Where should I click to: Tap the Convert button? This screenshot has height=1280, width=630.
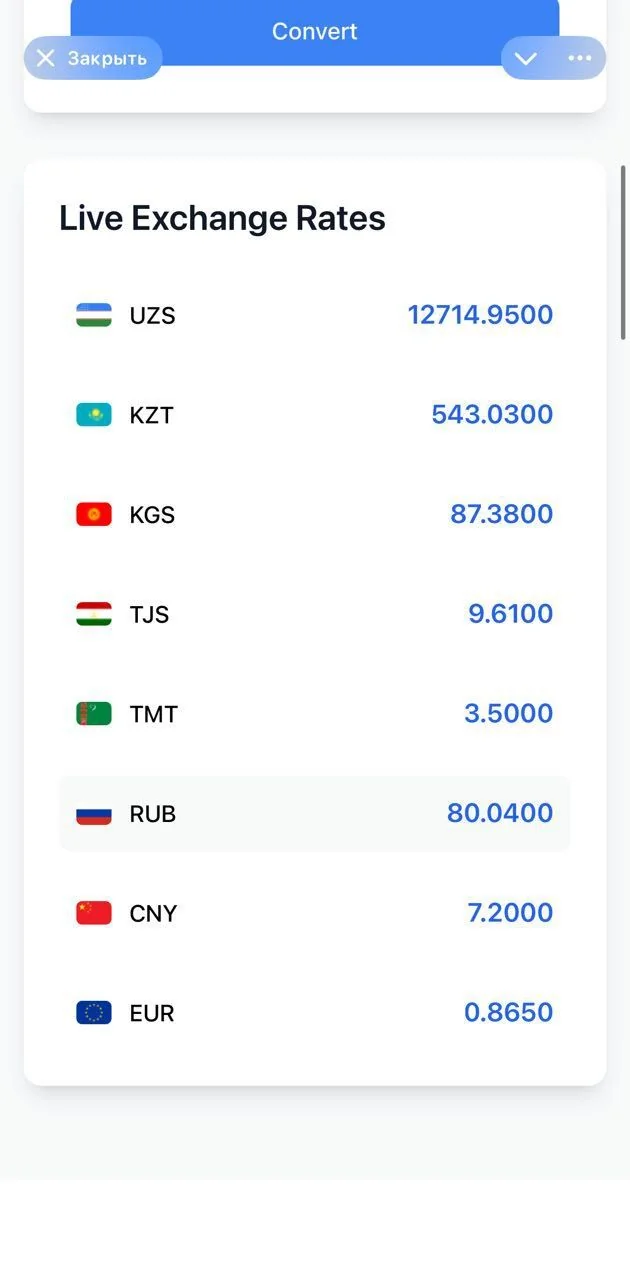pos(314,32)
